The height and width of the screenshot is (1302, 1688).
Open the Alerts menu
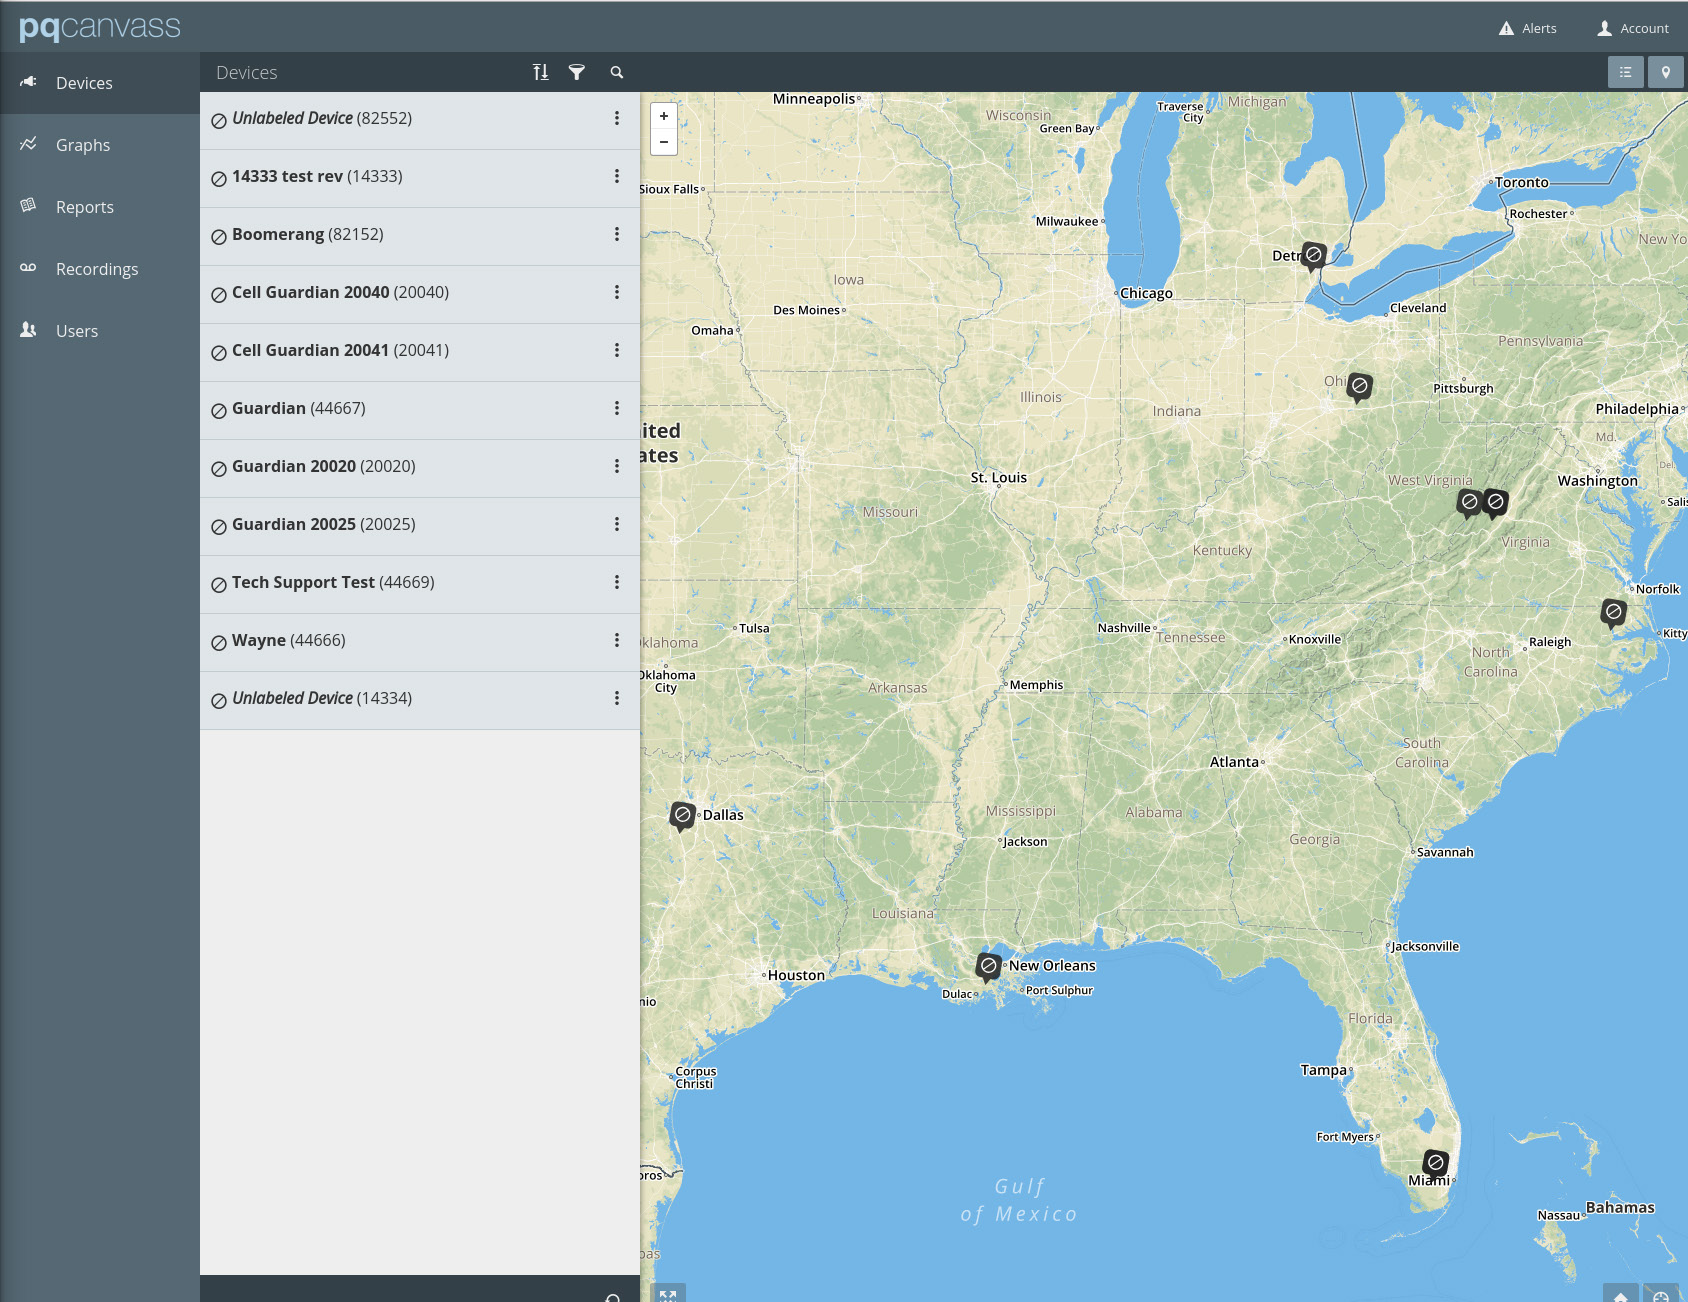pyautogui.click(x=1527, y=28)
